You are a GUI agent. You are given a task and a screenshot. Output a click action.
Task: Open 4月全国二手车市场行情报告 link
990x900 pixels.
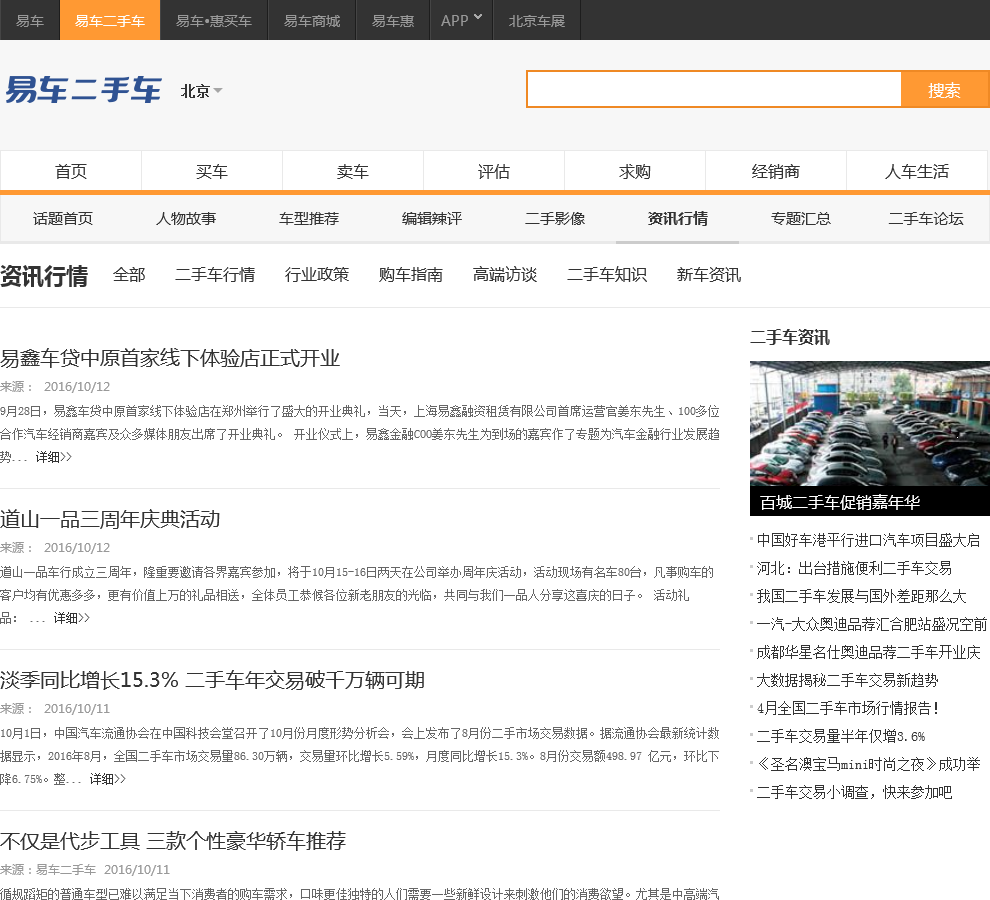pyautogui.click(x=847, y=708)
